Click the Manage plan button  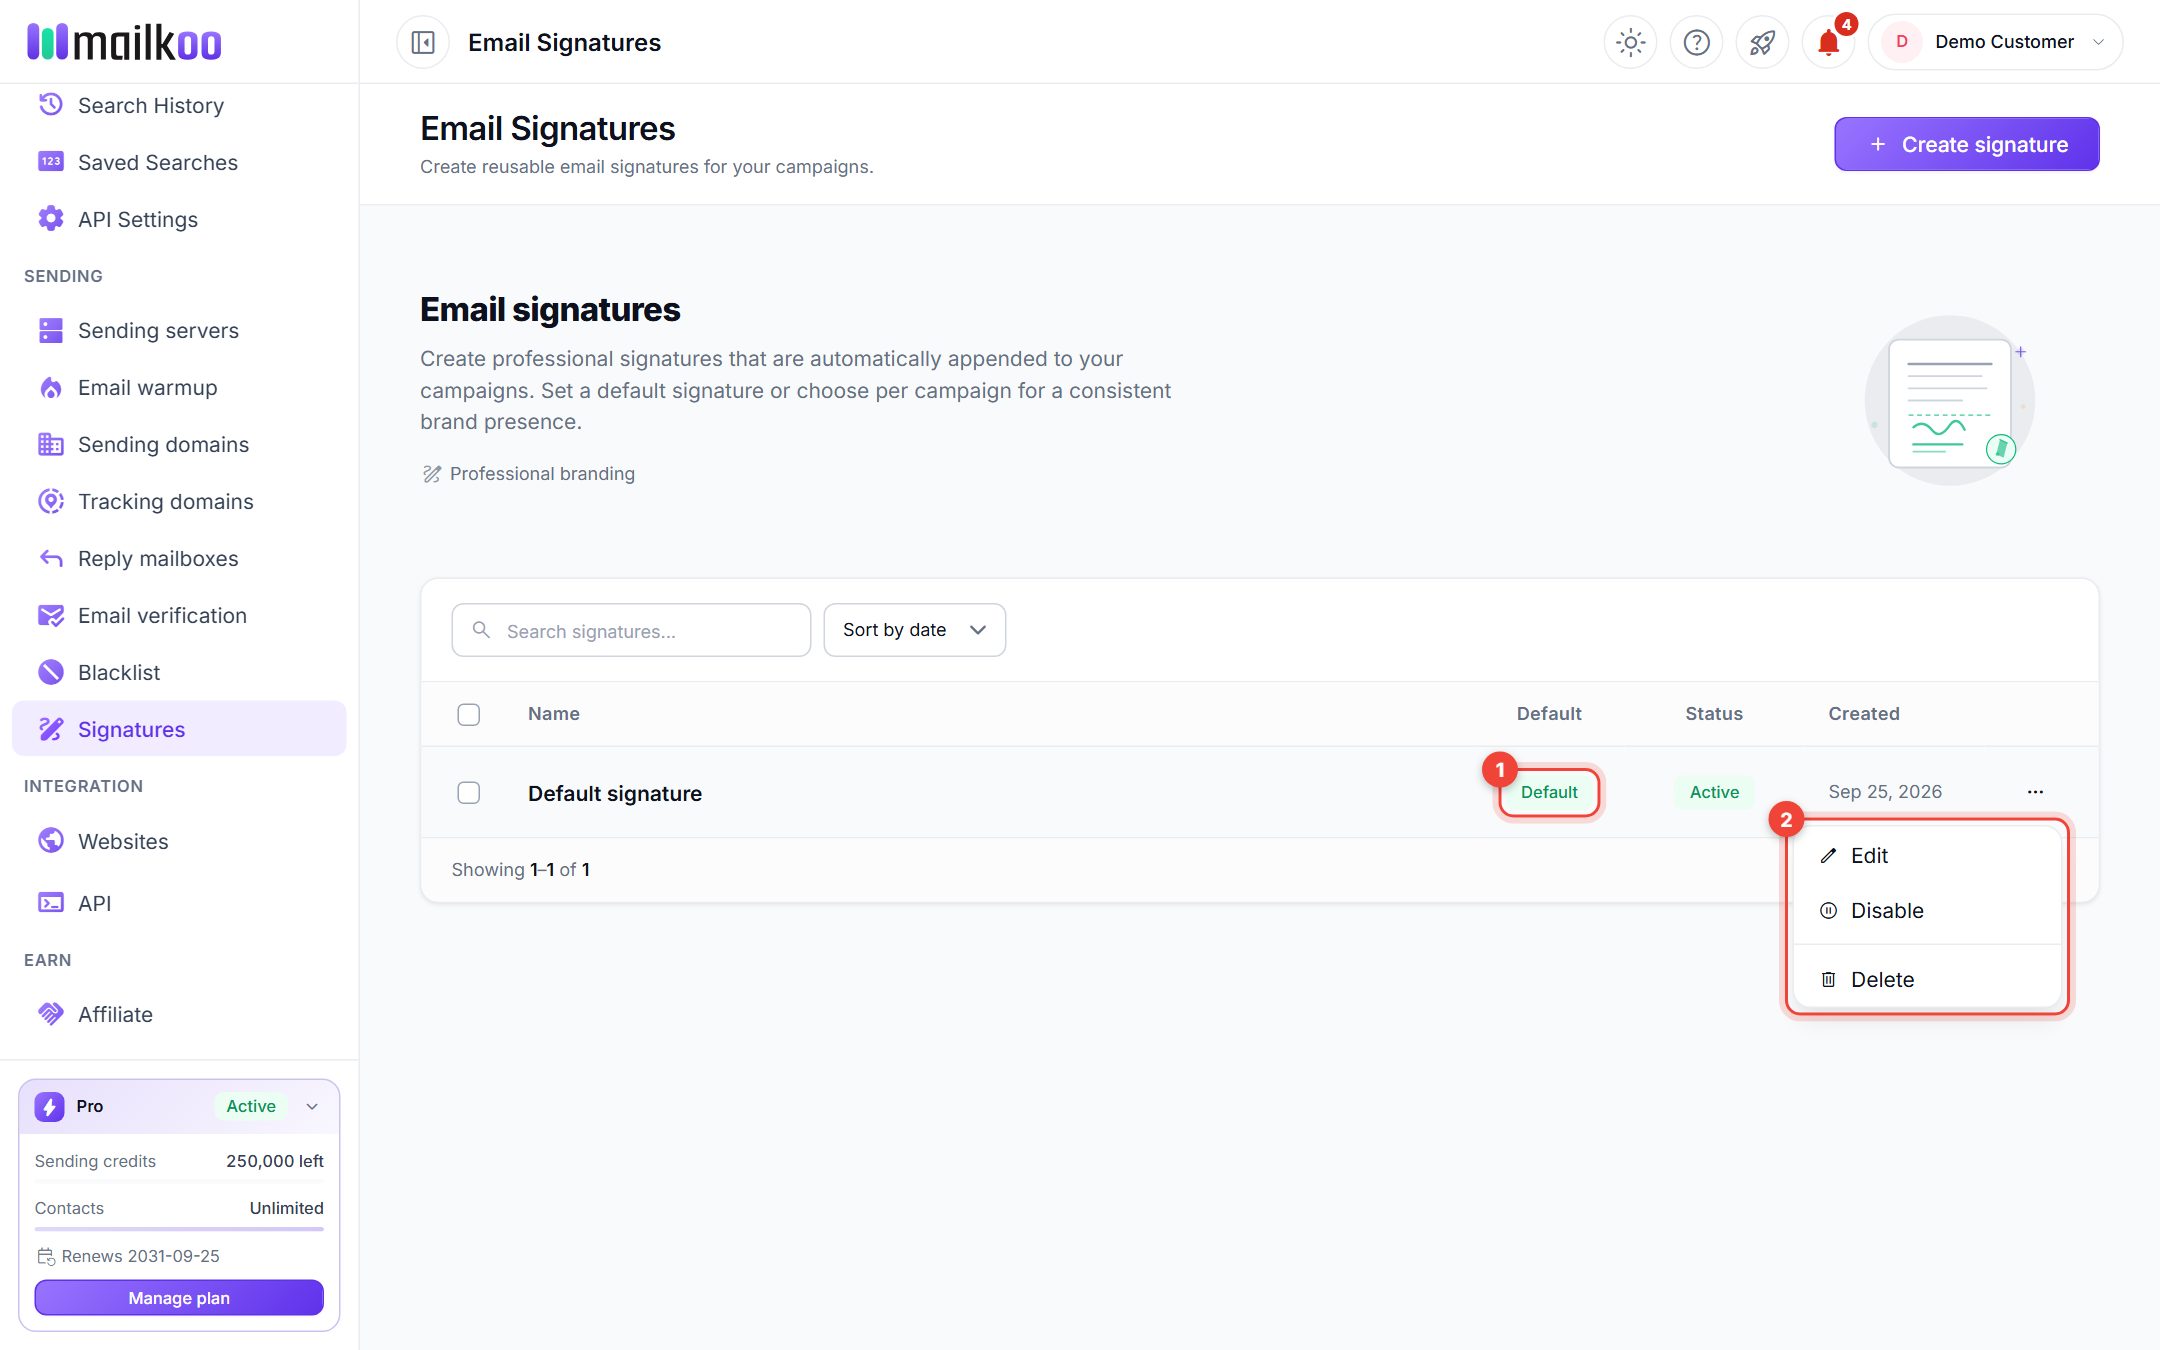pyautogui.click(x=179, y=1298)
